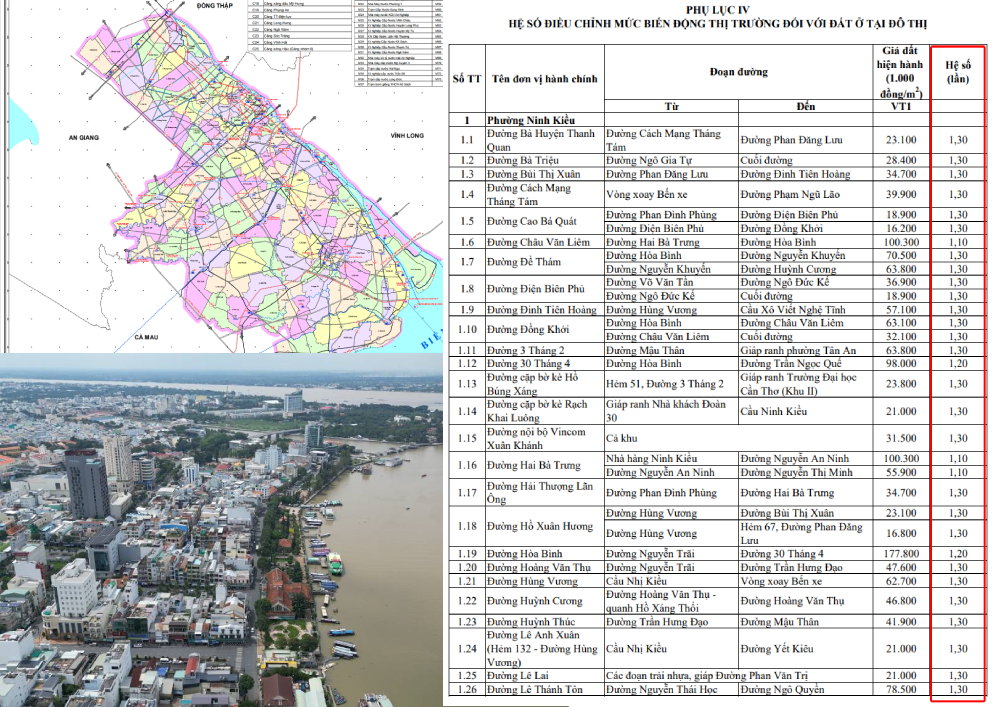This screenshot has height=707, width=1000.
Task: Select the 'Đường Yết Kiêu' cell
Action: tap(777, 649)
